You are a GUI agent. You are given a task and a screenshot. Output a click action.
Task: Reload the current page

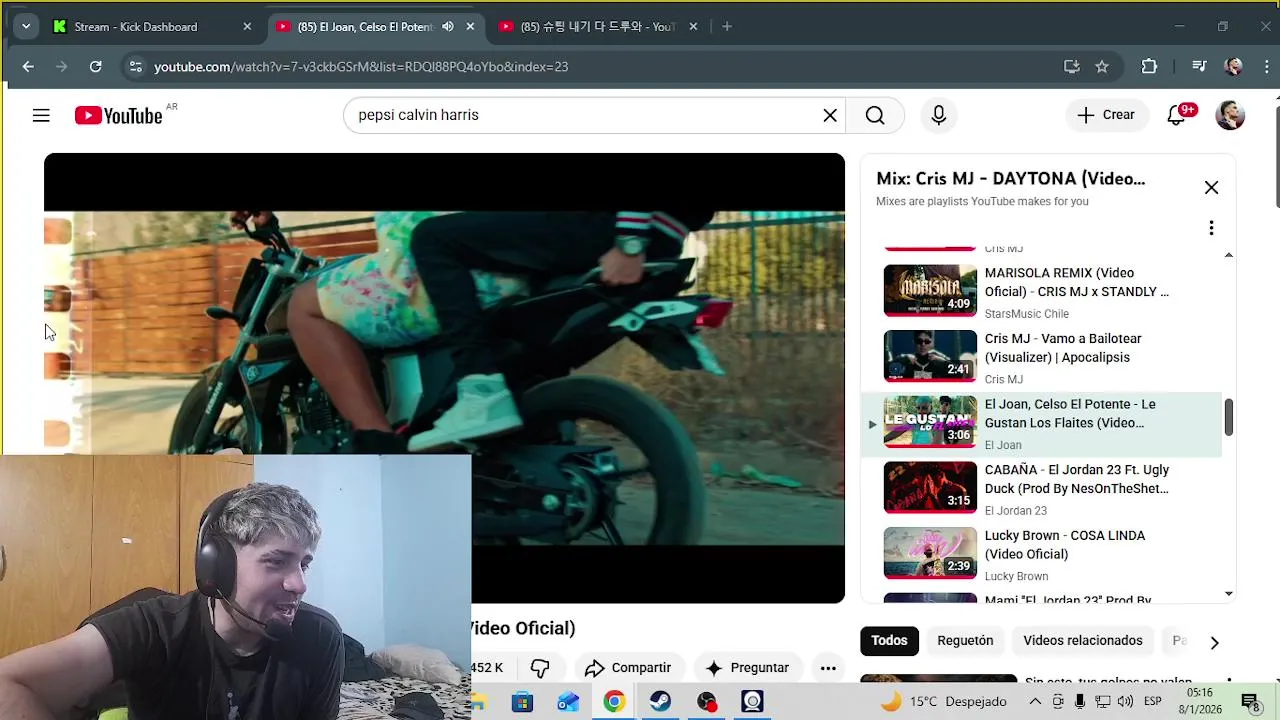tap(95, 67)
